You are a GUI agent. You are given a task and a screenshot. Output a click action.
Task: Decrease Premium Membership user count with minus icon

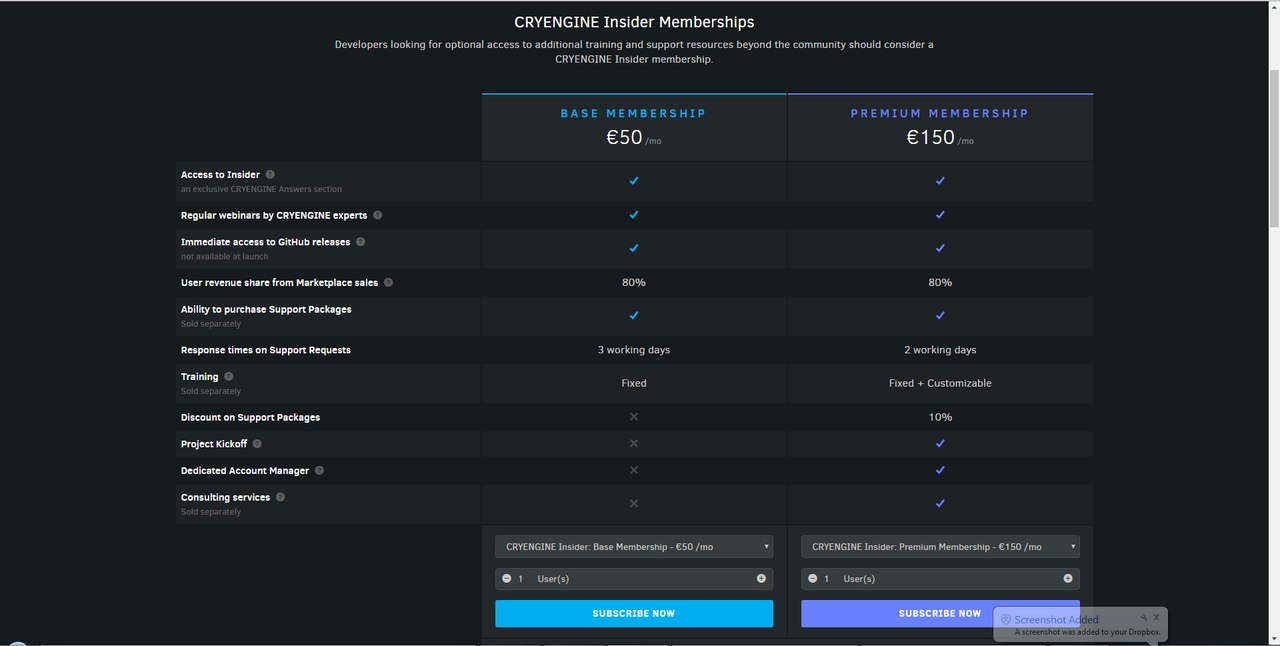tap(813, 579)
